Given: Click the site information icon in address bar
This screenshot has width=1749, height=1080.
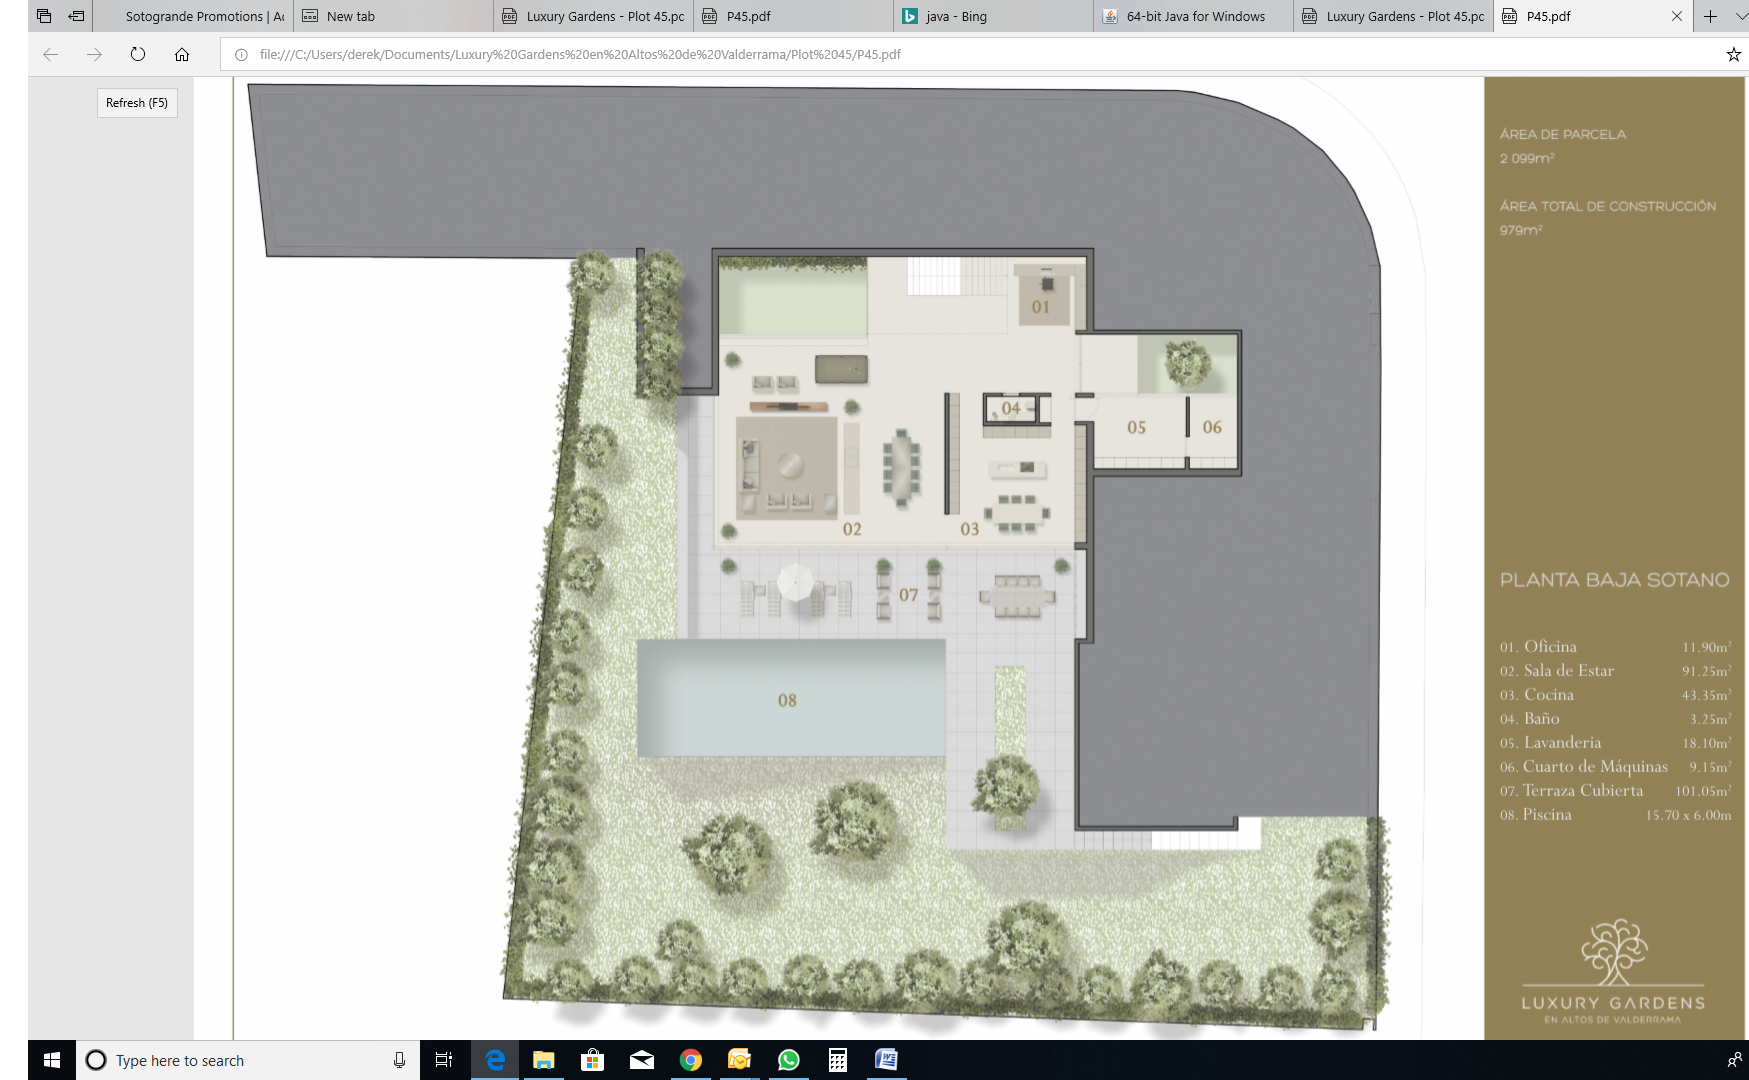Looking at the screenshot, I should [x=241, y=55].
